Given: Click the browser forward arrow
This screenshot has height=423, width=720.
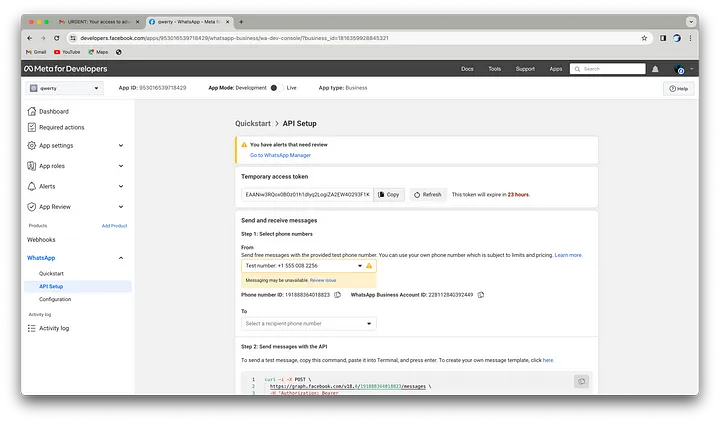Looking at the screenshot, I should (x=43, y=38).
